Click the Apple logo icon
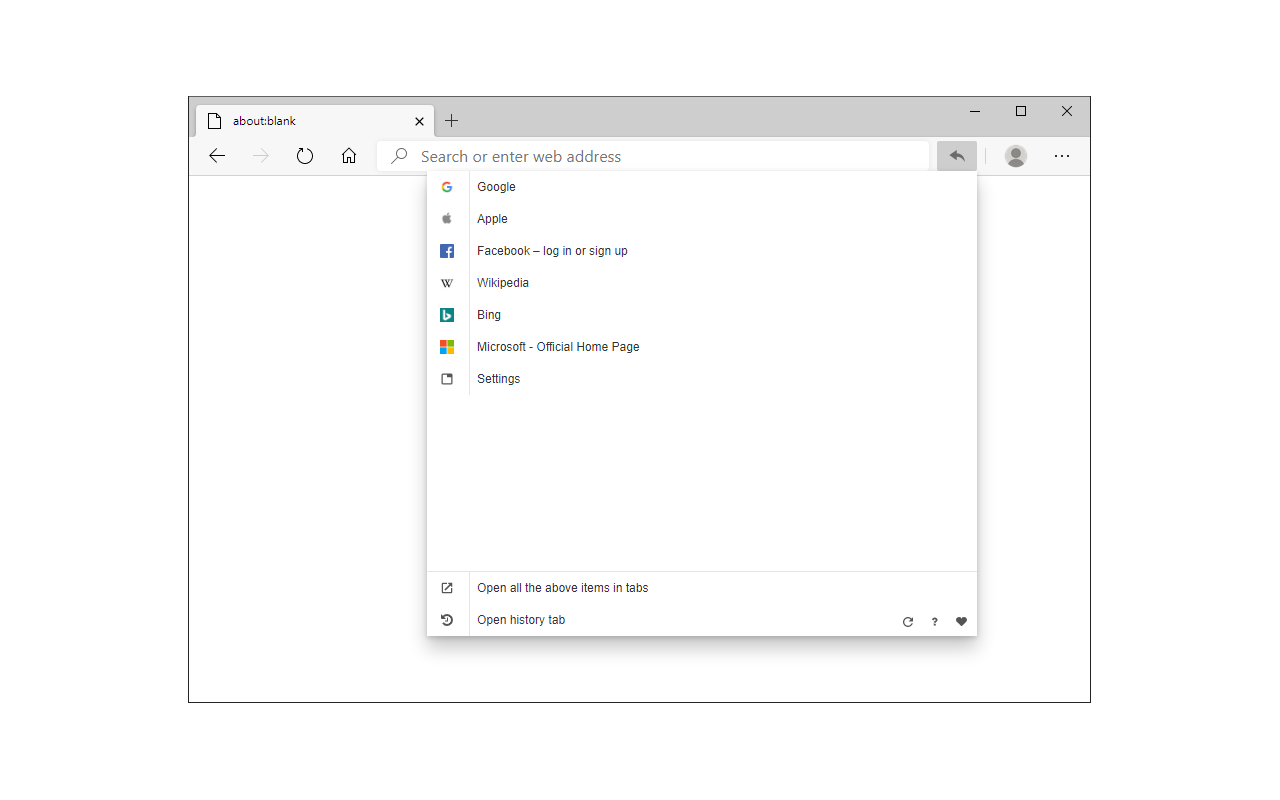 pyautogui.click(x=447, y=219)
